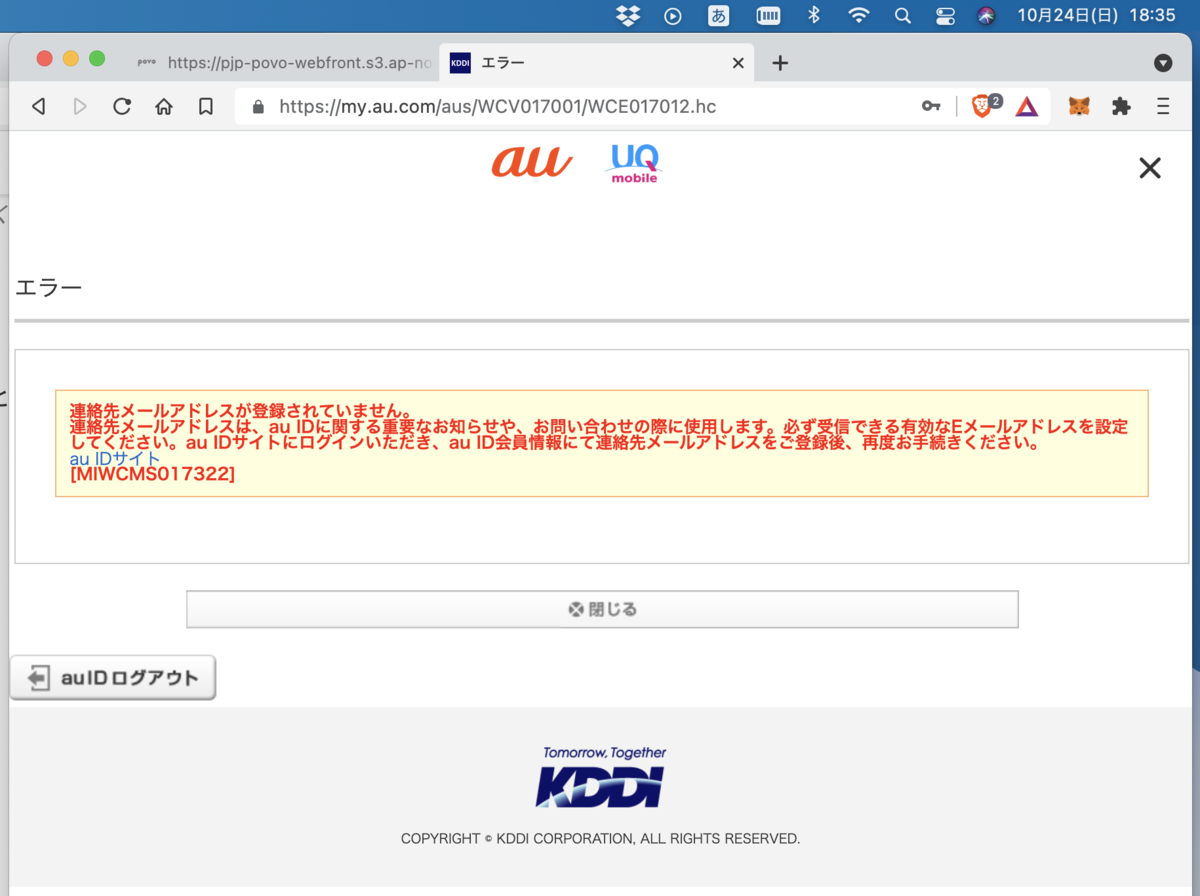This screenshot has height=896, width=1200.
Task: Go forward with browser forward arrow
Action: pos(80,106)
